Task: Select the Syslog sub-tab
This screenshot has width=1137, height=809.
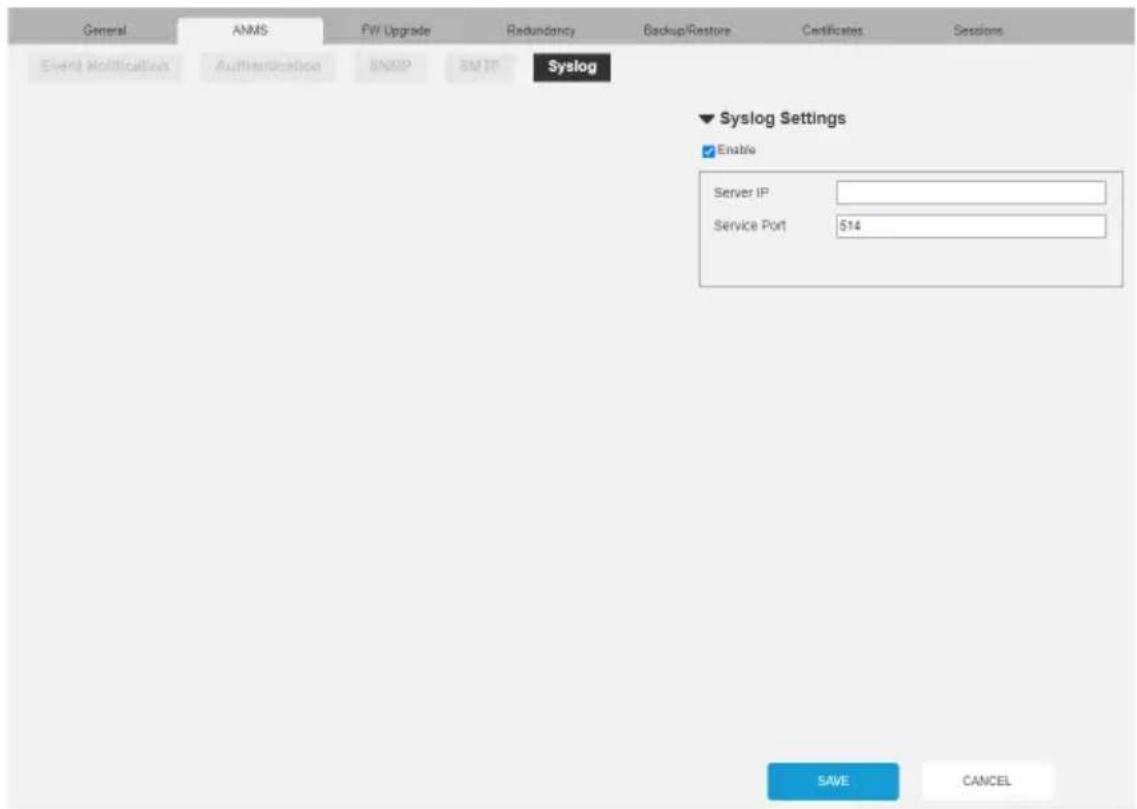Action: pyautogui.click(x=572, y=67)
